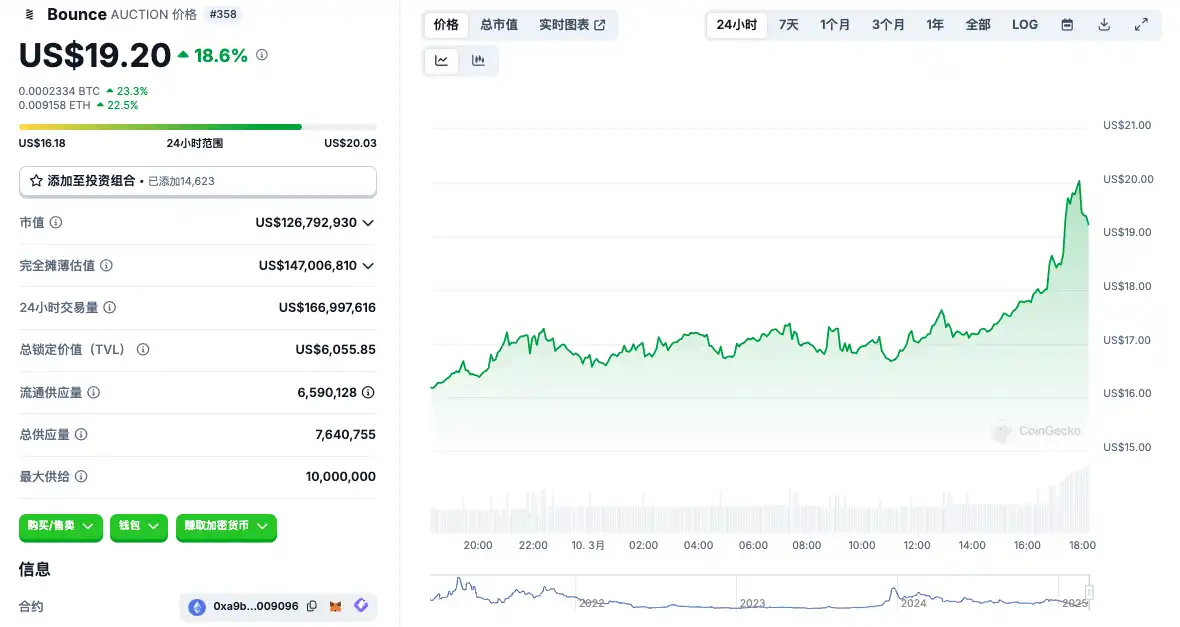Image resolution: width=1180 pixels, height=627 pixels.
Task: Expand the 市值 value chevron
Action: coord(368,223)
